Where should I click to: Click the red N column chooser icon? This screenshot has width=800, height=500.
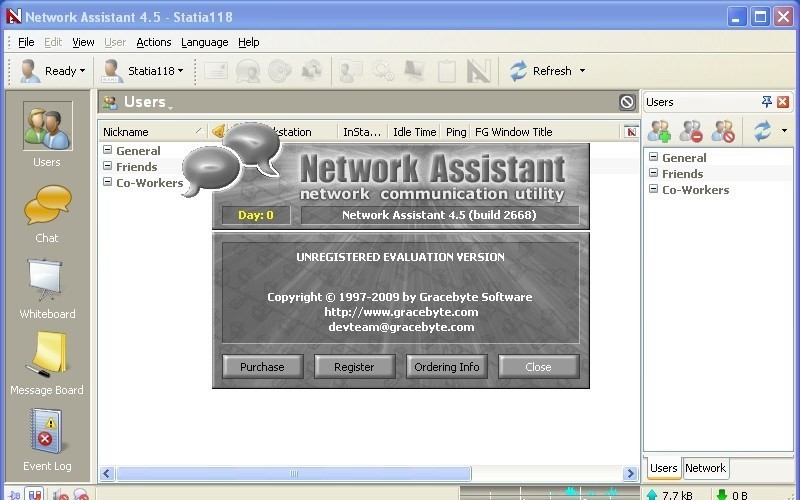point(632,132)
